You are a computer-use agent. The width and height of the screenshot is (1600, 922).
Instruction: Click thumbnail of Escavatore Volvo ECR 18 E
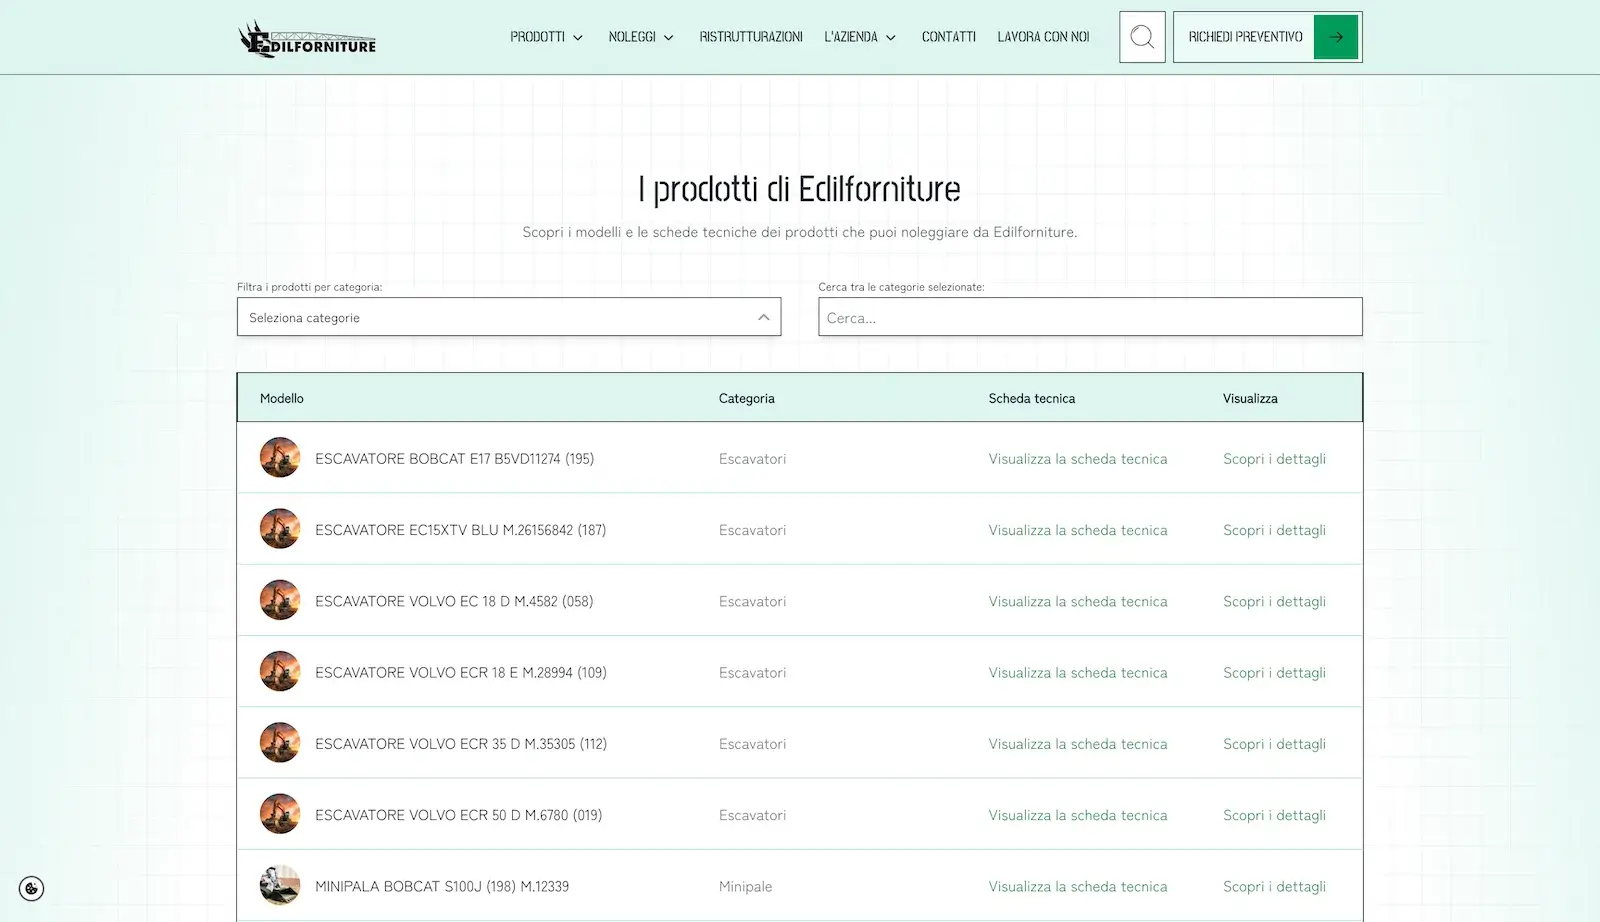click(x=280, y=672)
